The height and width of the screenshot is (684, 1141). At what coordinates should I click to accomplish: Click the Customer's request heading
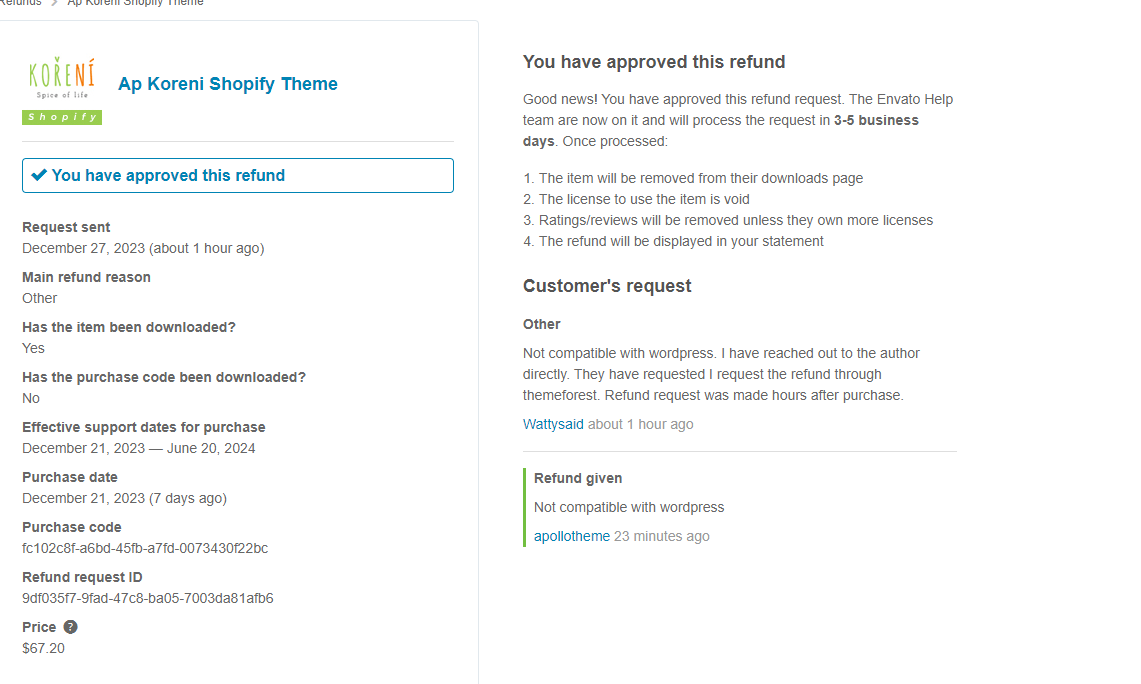point(607,286)
